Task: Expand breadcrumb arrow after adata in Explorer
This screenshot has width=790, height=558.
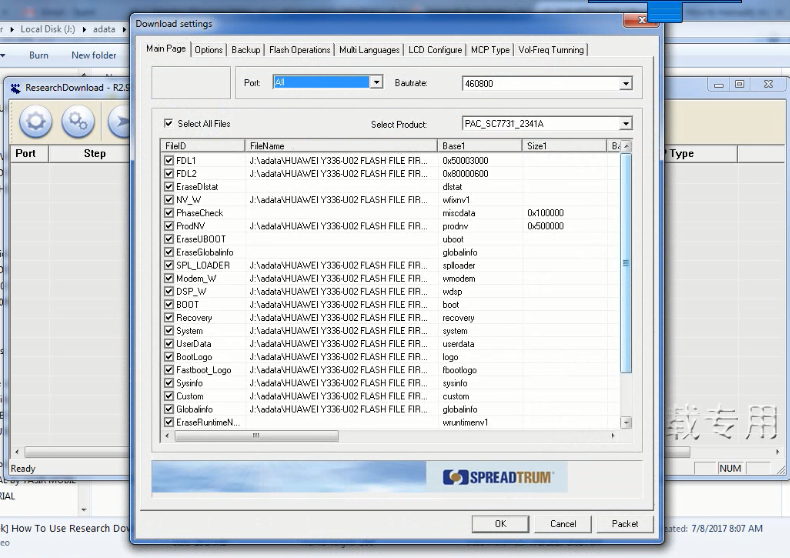Action: tap(124, 29)
